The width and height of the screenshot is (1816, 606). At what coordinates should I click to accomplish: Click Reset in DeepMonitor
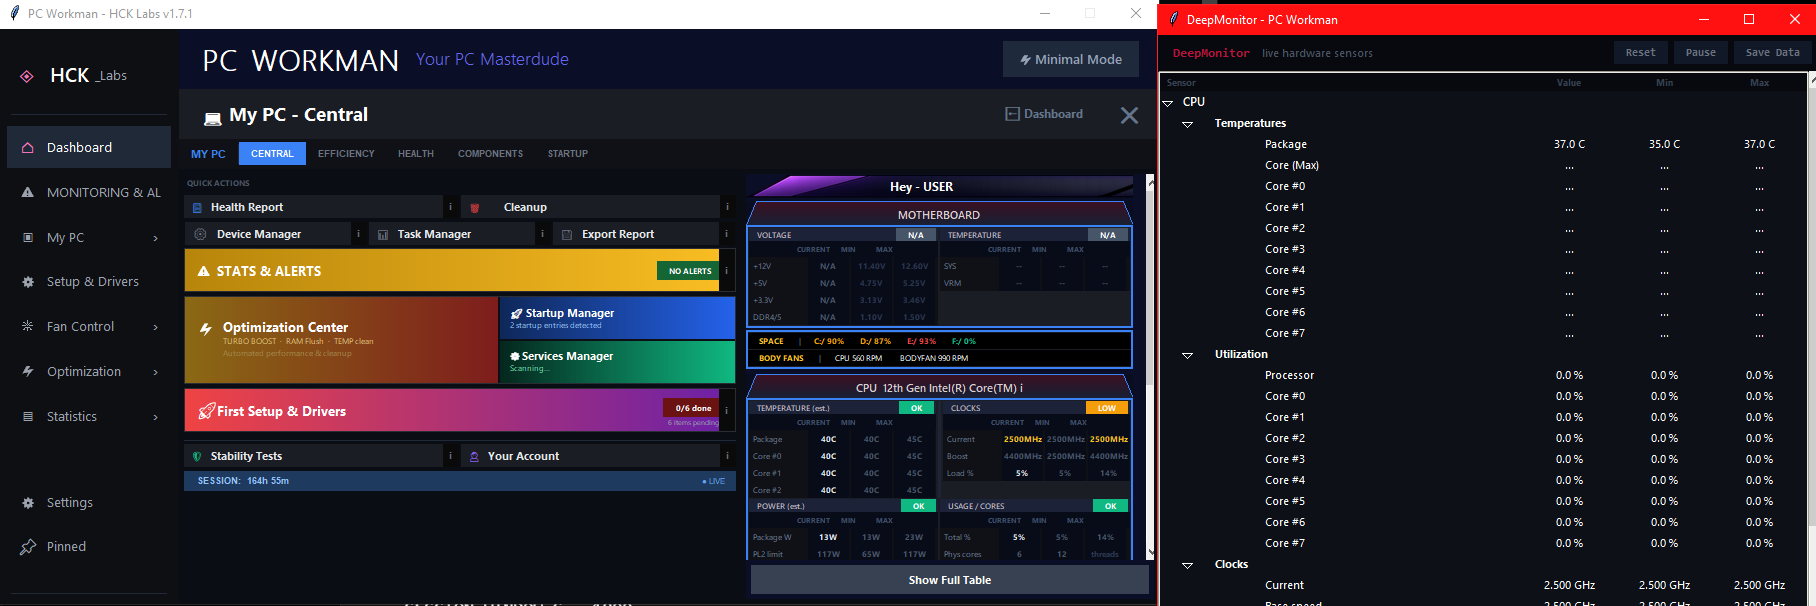pos(1640,53)
